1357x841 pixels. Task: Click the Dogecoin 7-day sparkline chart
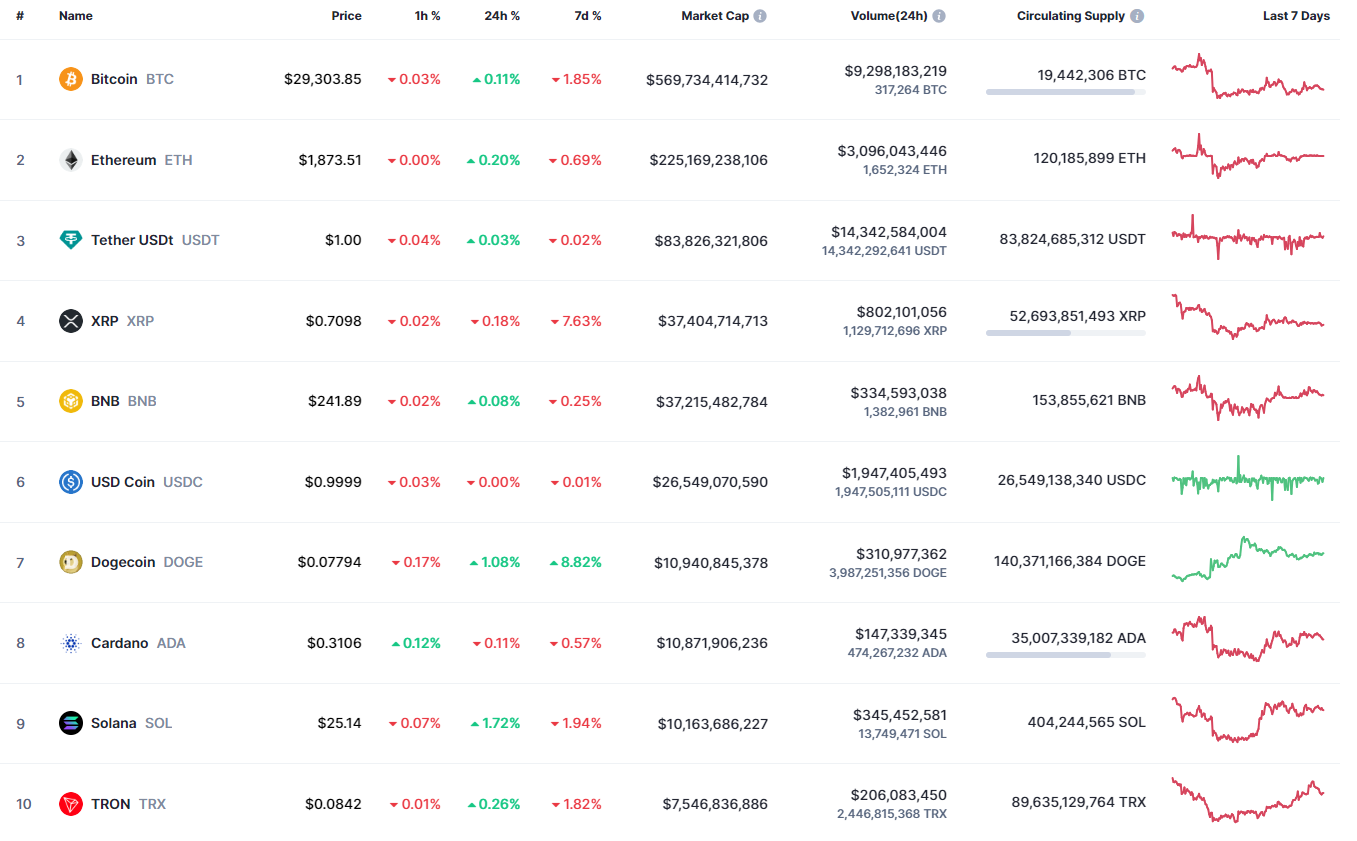click(x=1248, y=561)
